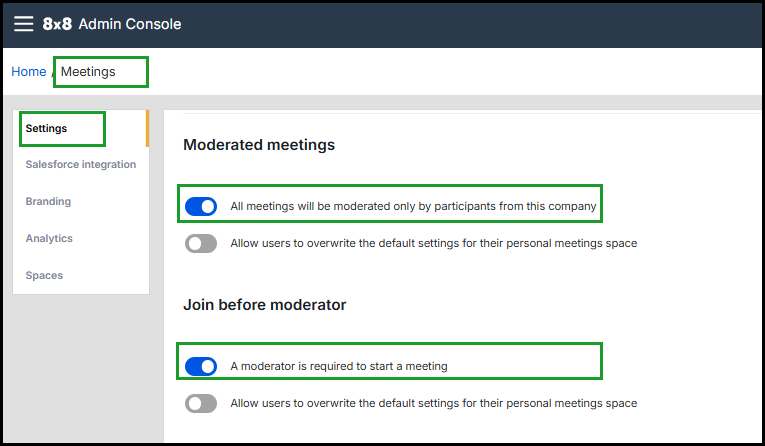Click the 8x8 logo
This screenshot has height=446, width=765.
57,24
